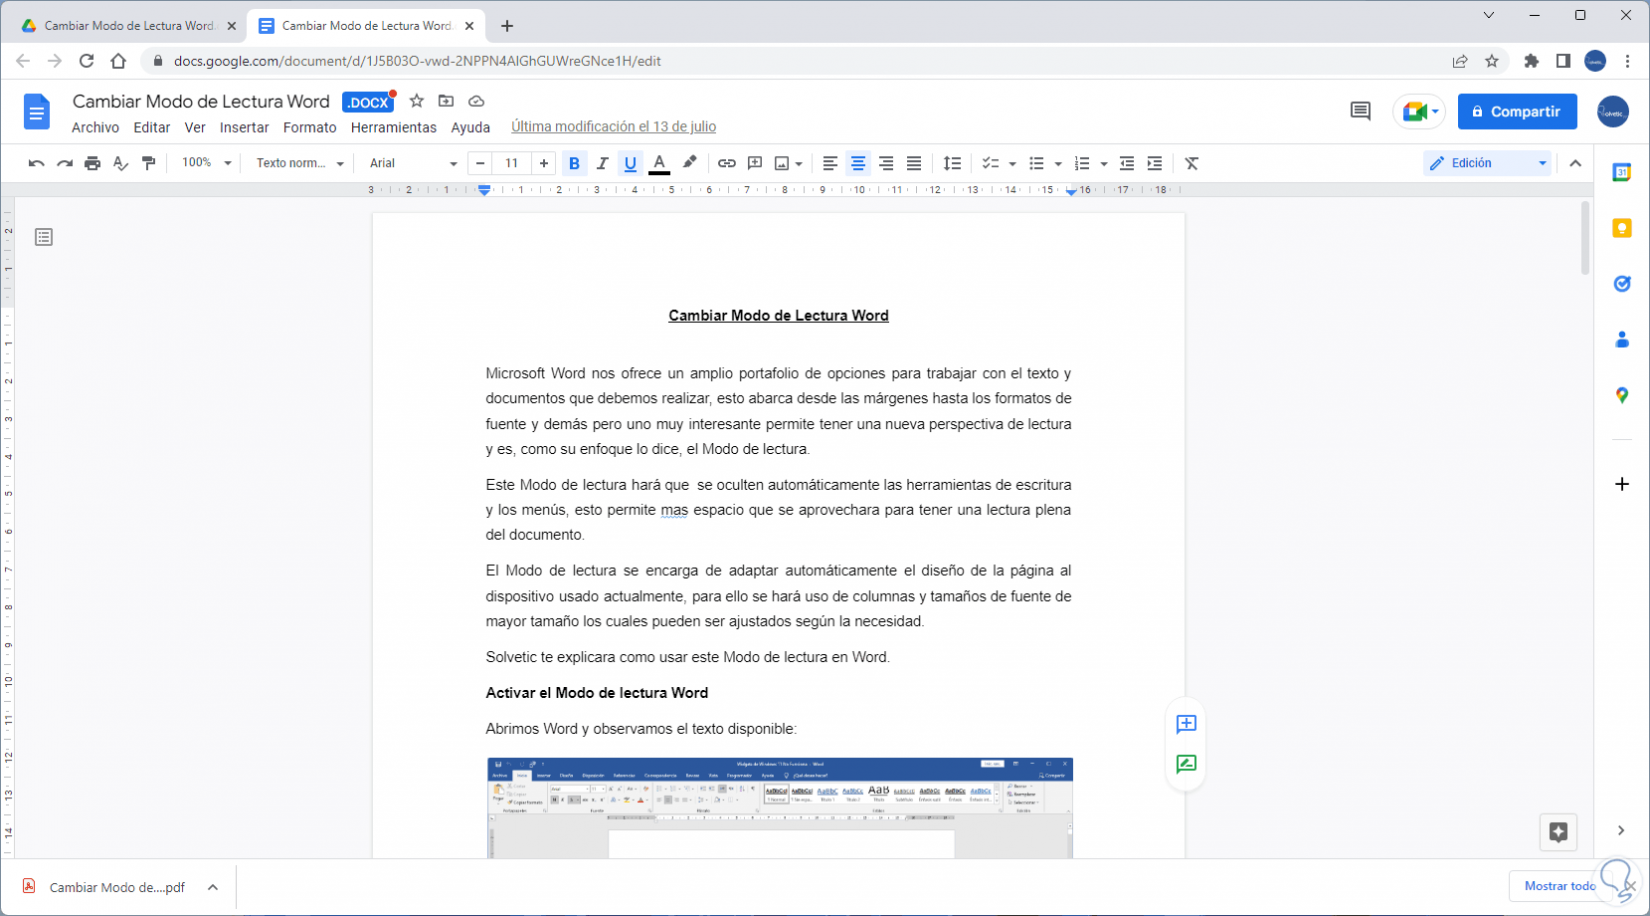The height and width of the screenshot is (916, 1650).
Task: Open the Insertar menu
Action: (244, 127)
